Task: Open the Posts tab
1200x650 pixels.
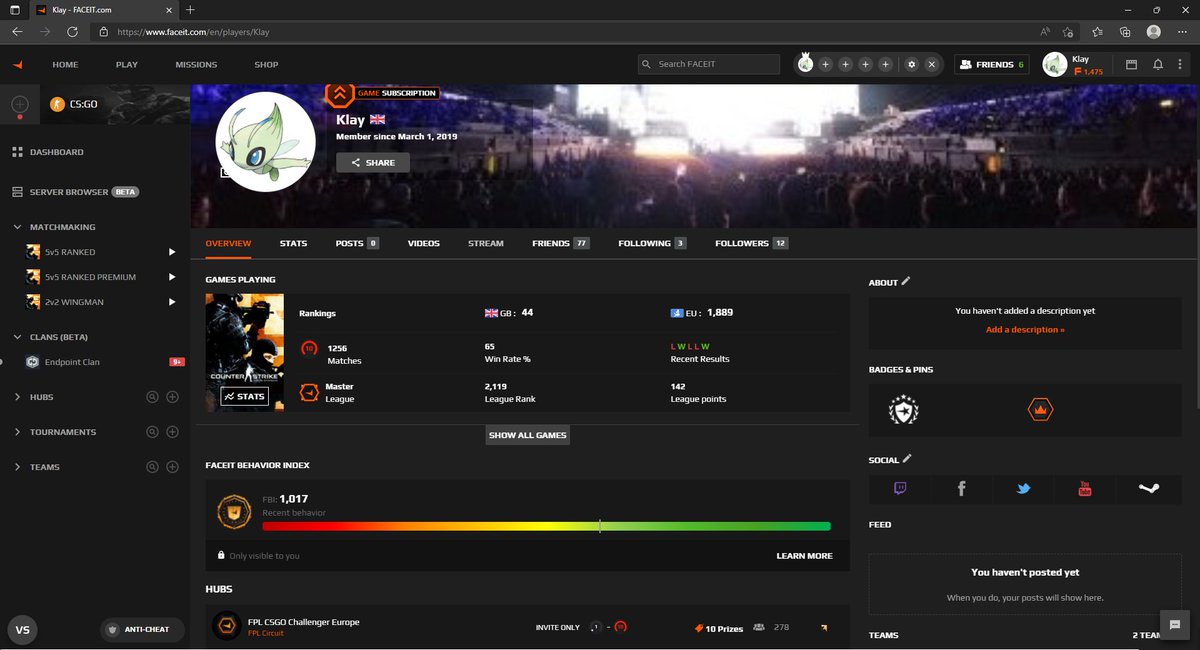Action: [x=357, y=243]
